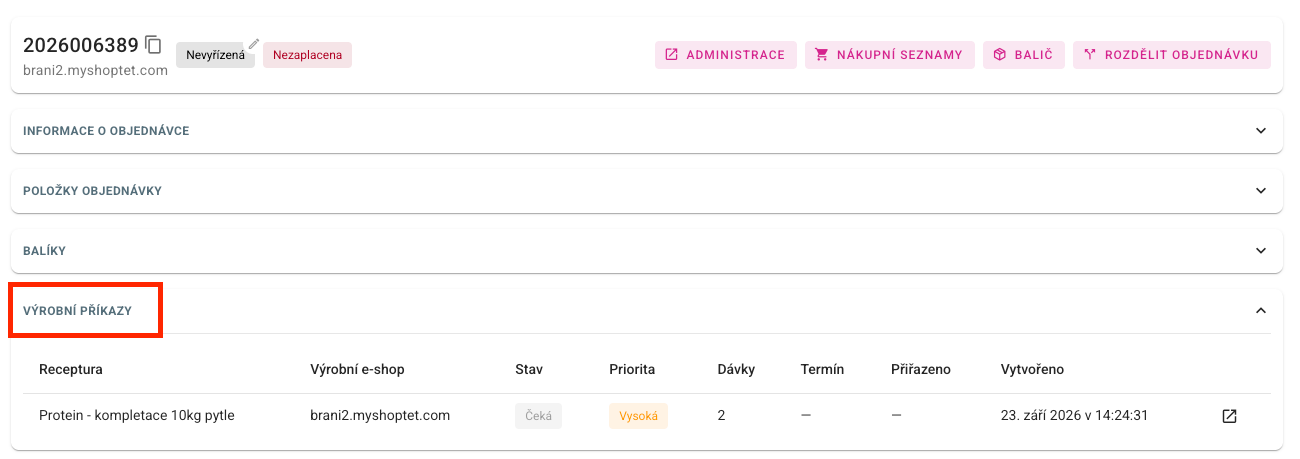This screenshot has width=1300, height=459.
Task: Copy order number 2026006389 with the copy icon
Action: point(153,44)
